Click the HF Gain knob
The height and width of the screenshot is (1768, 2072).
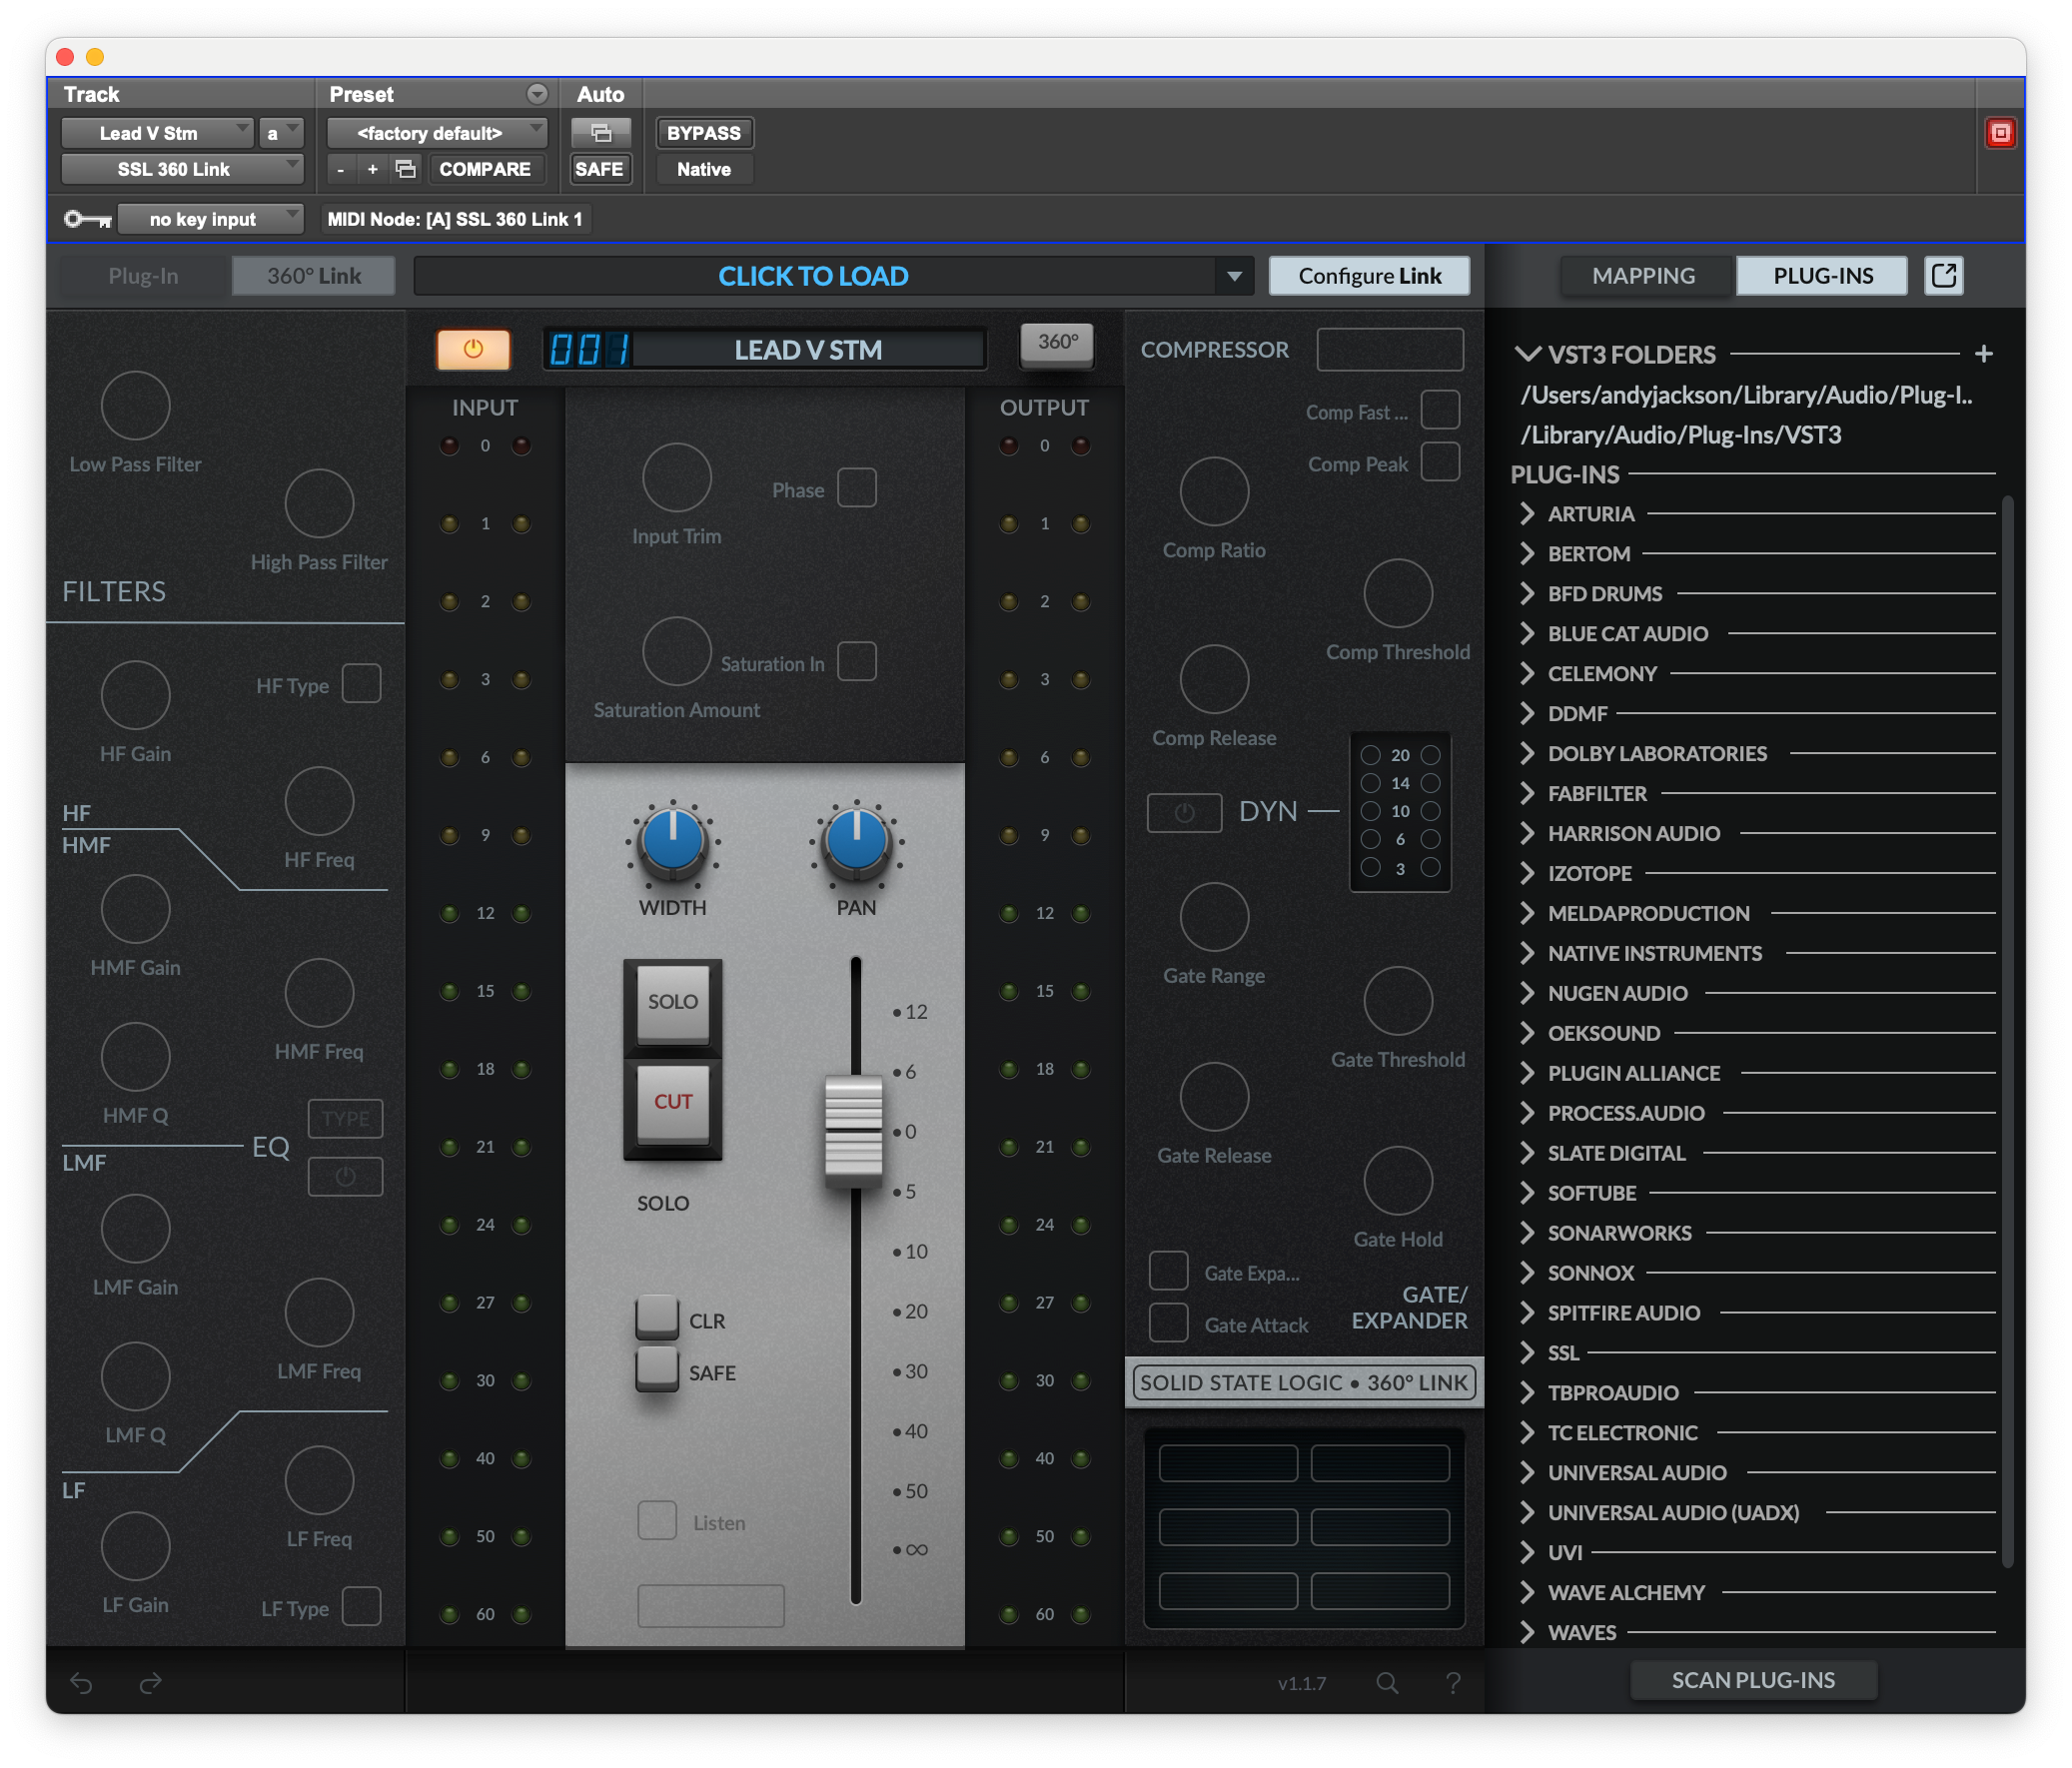135,695
